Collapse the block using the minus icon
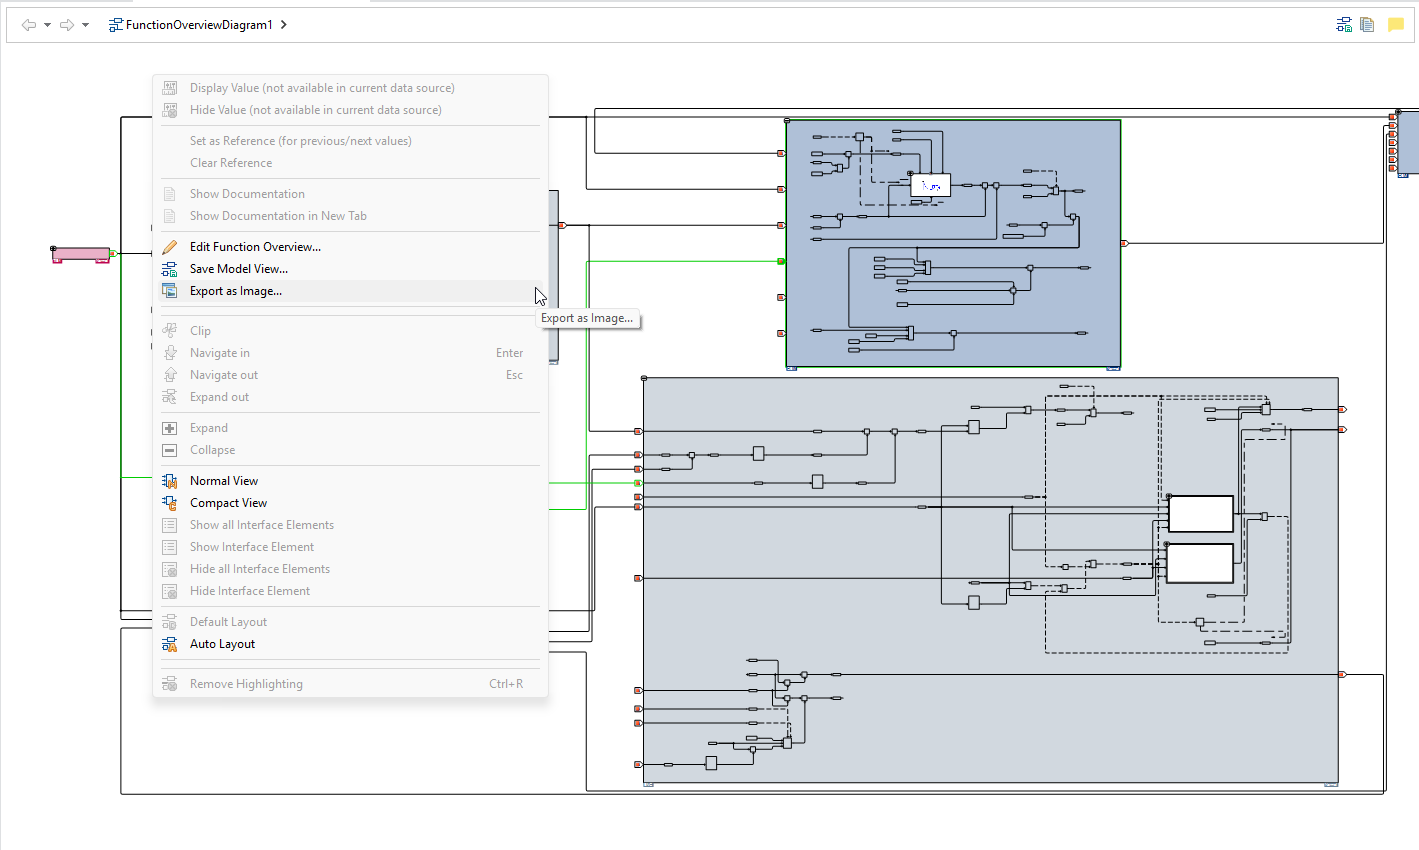This screenshot has width=1419, height=850. pyautogui.click(x=170, y=449)
